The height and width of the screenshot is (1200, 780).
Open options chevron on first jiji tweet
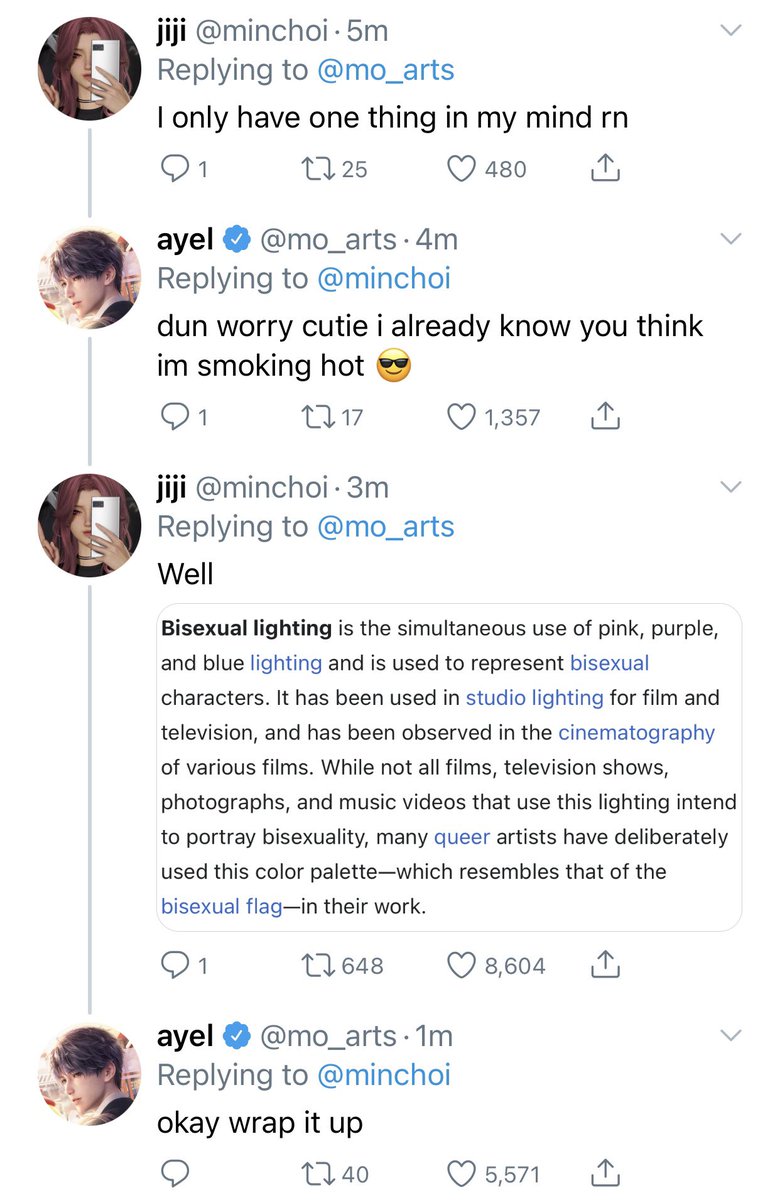click(x=732, y=31)
